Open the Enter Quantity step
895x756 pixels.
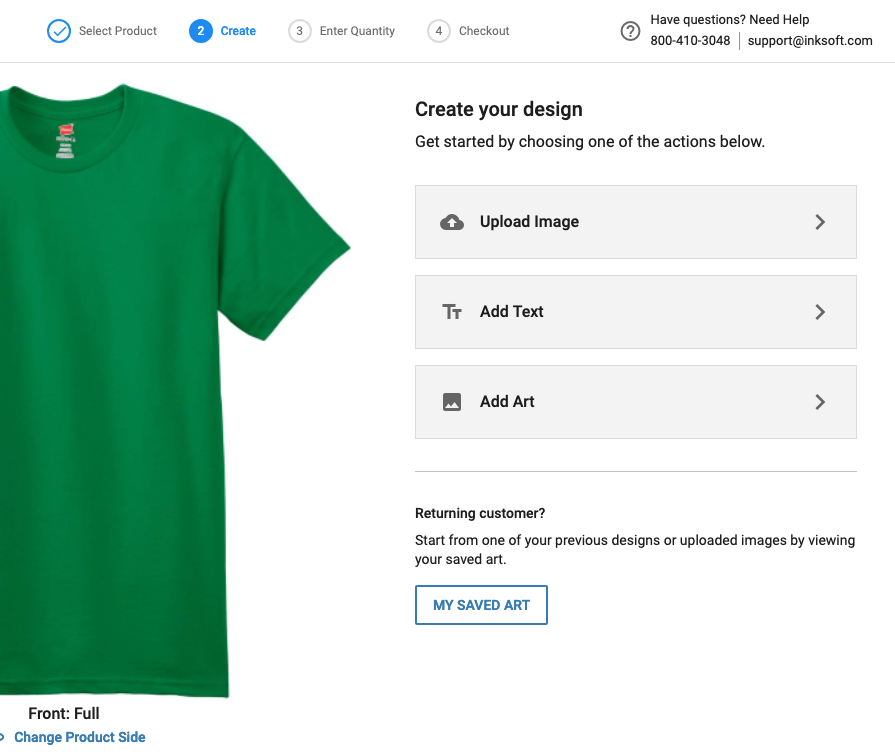pyautogui.click(x=357, y=31)
